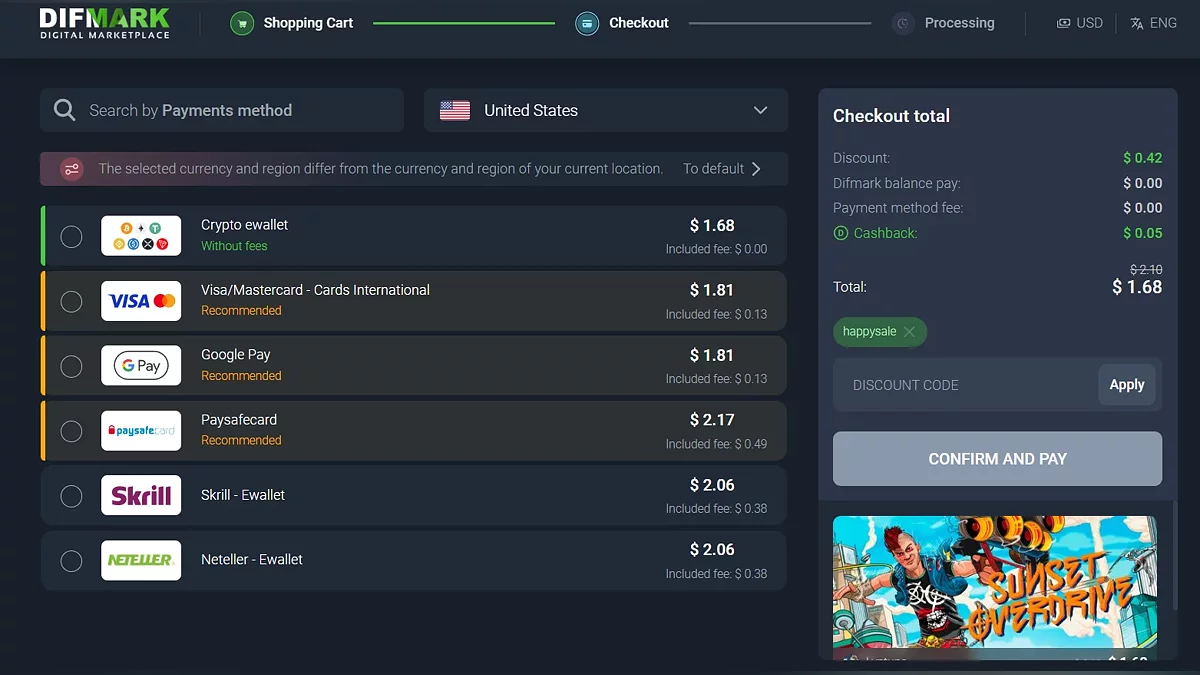Click the Difmark Digital Marketplace logo
1200x675 pixels.
104,23
